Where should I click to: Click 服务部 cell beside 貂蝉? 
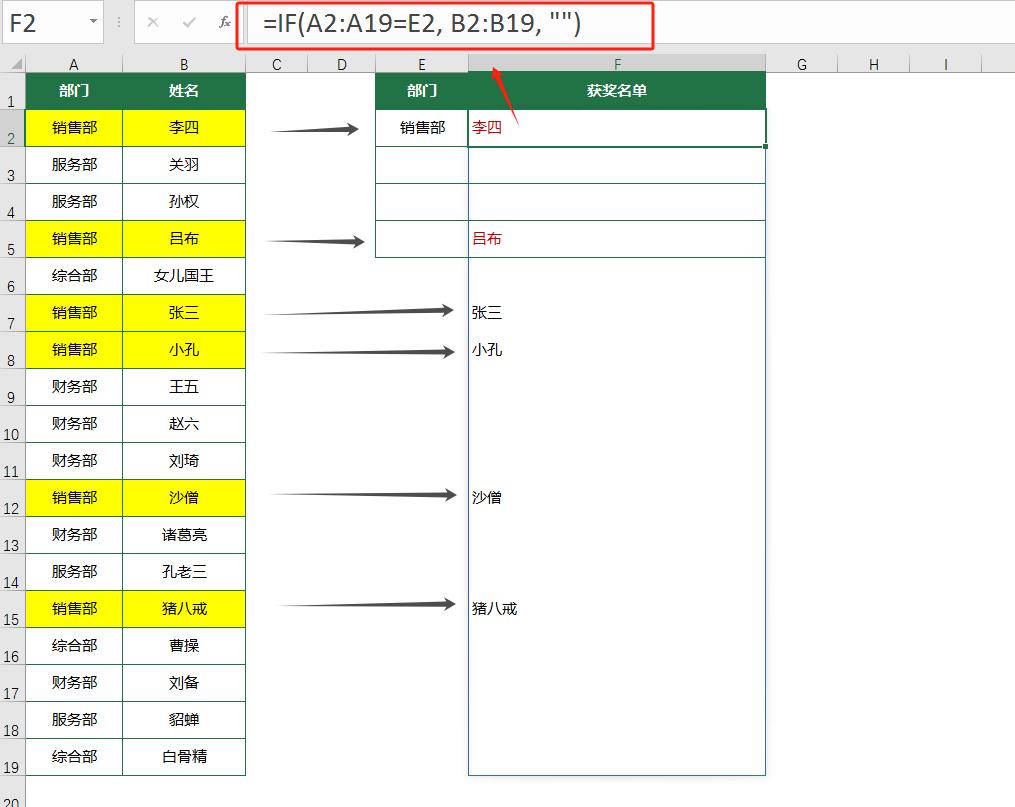tap(74, 720)
